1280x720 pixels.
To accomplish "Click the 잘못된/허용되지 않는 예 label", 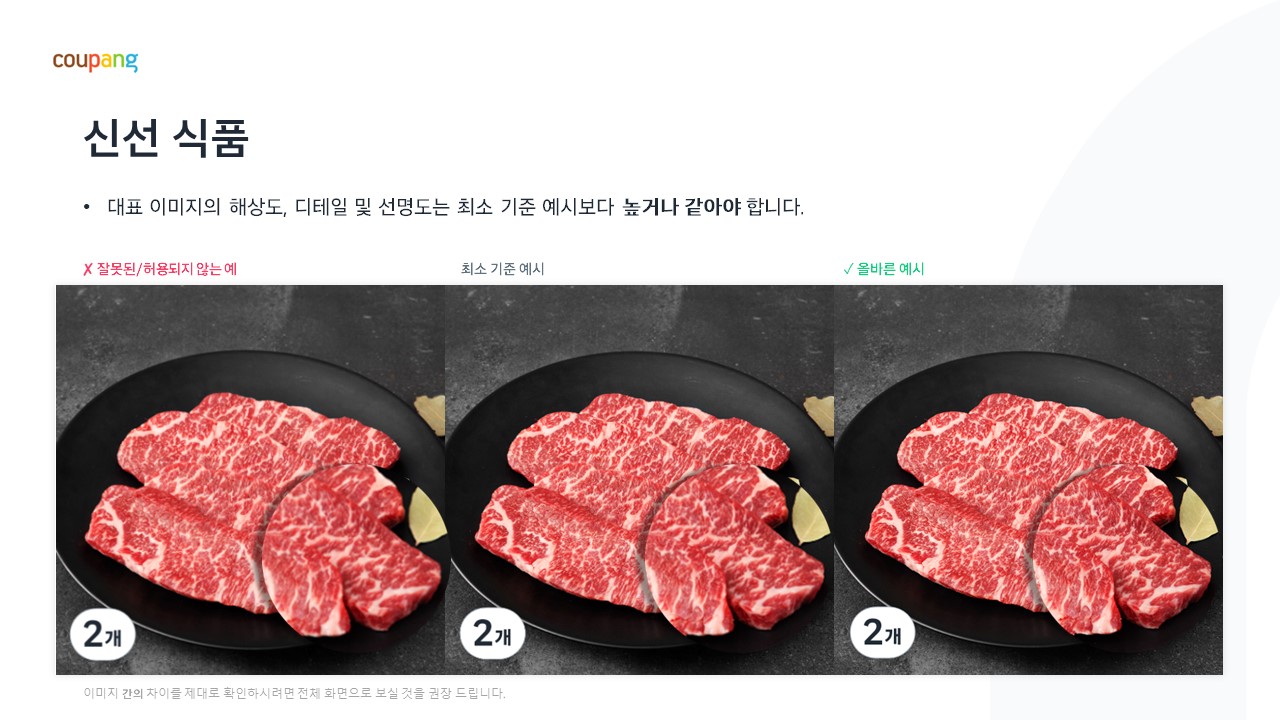I will click(x=167, y=269).
